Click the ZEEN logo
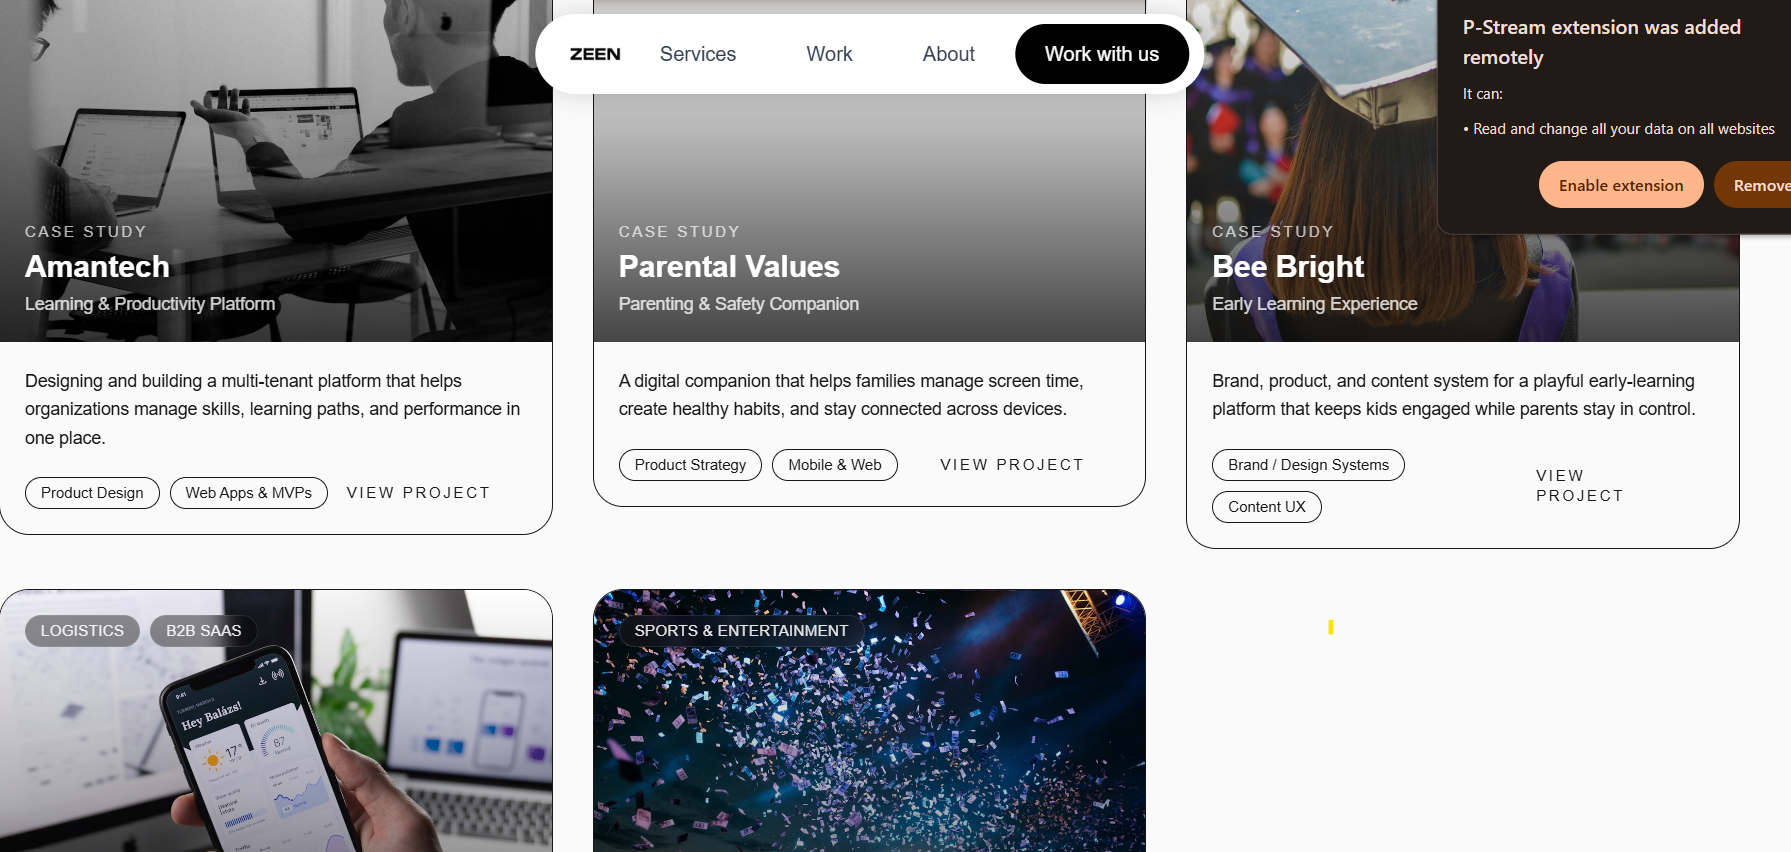 tap(595, 54)
